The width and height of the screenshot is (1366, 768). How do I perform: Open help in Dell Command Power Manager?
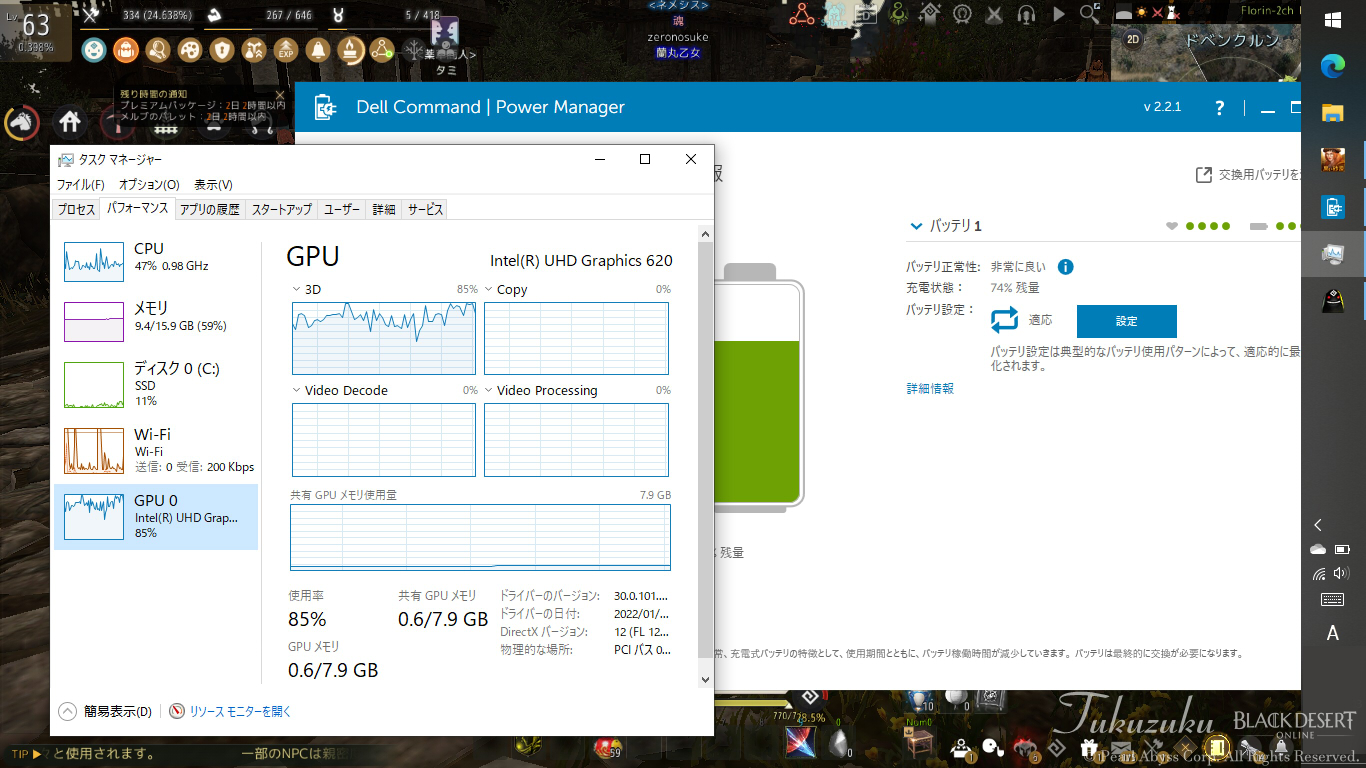pos(1220,108)
